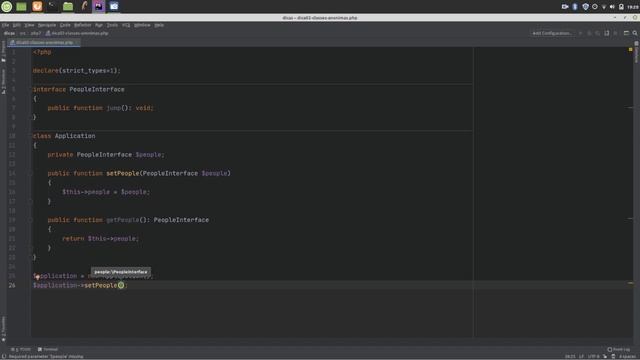Open the Window menu
Screen dimensions: 640x360
142,25
